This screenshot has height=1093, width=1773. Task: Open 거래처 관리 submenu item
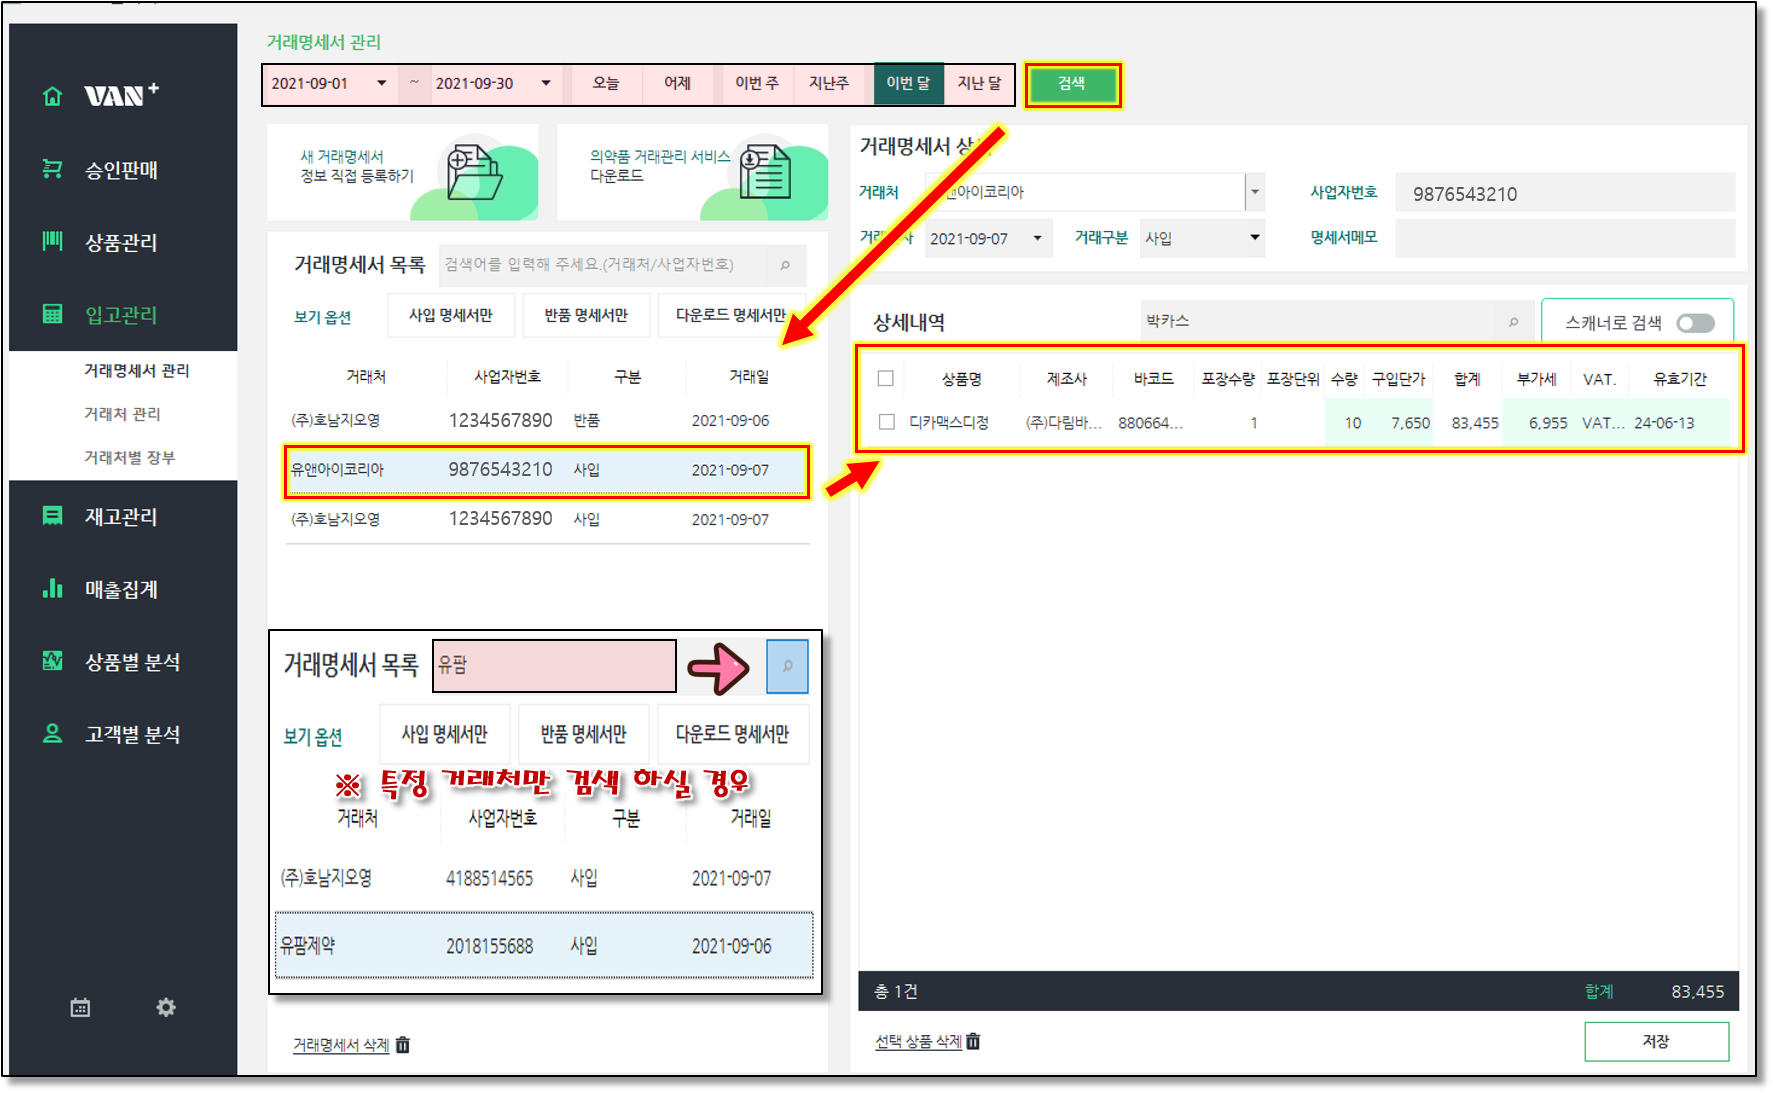click(122, 413)
